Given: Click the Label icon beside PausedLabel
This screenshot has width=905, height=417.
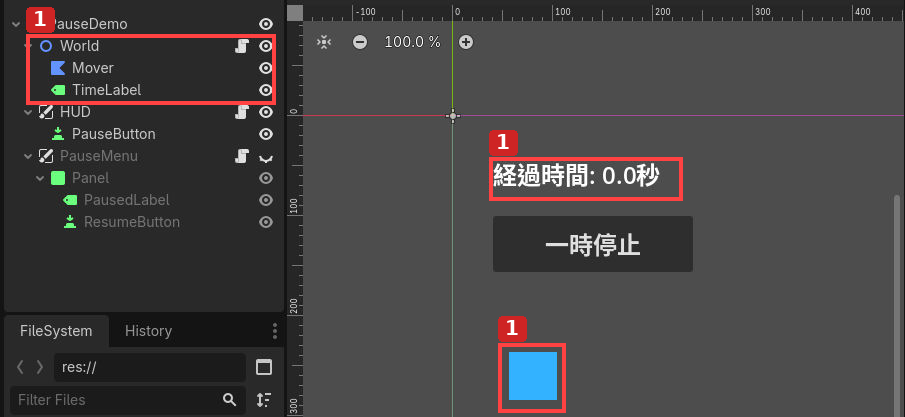Looking at the screenshot, I should tap(70, 200).
